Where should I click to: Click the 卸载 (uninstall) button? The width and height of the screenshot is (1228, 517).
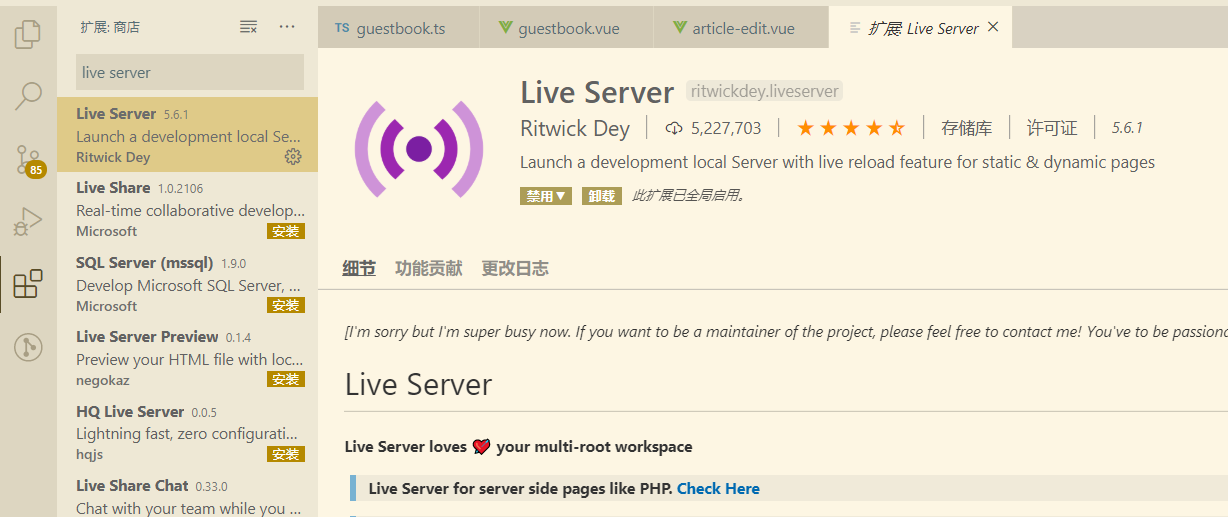click(602, 196)
